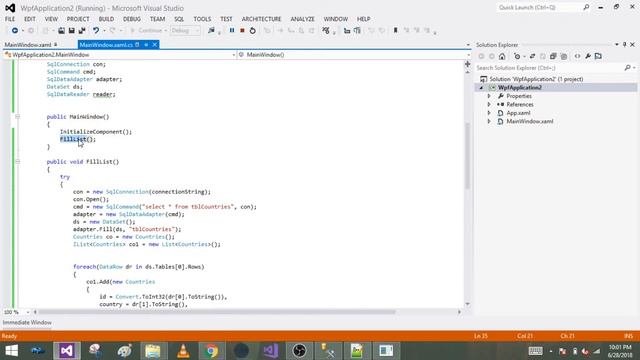Click the FillList() call in constructor
The height and width of the screenshot is (360, 640).
(78, 139)
